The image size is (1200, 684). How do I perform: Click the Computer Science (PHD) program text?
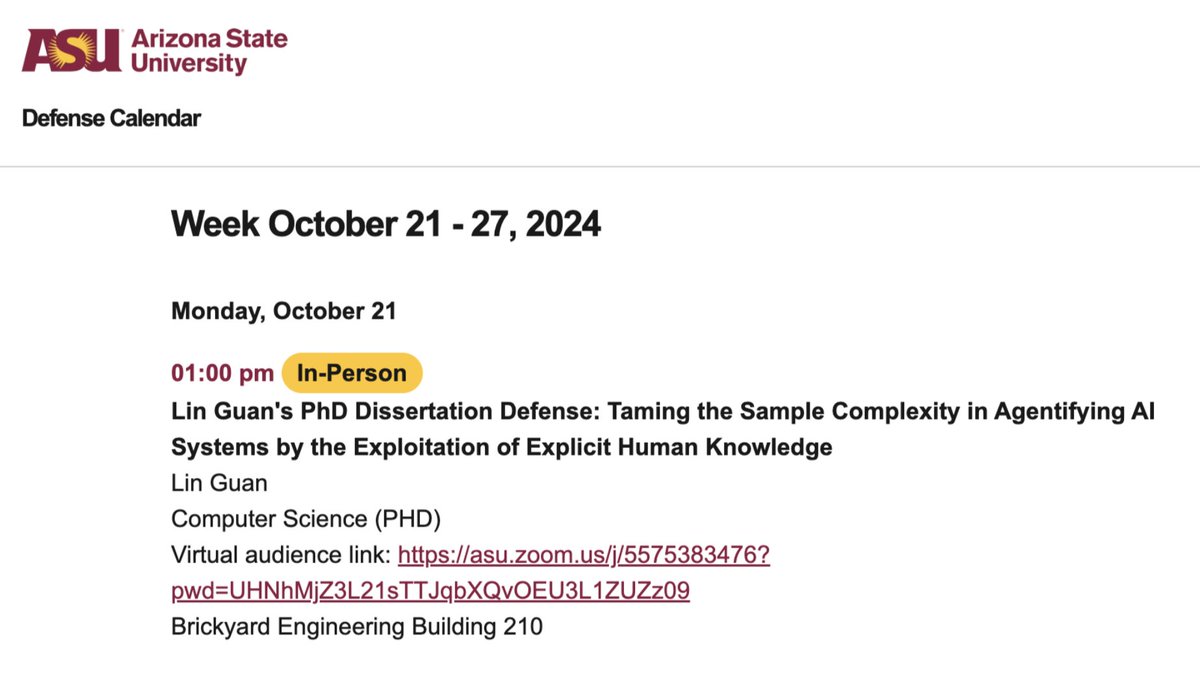306,519
